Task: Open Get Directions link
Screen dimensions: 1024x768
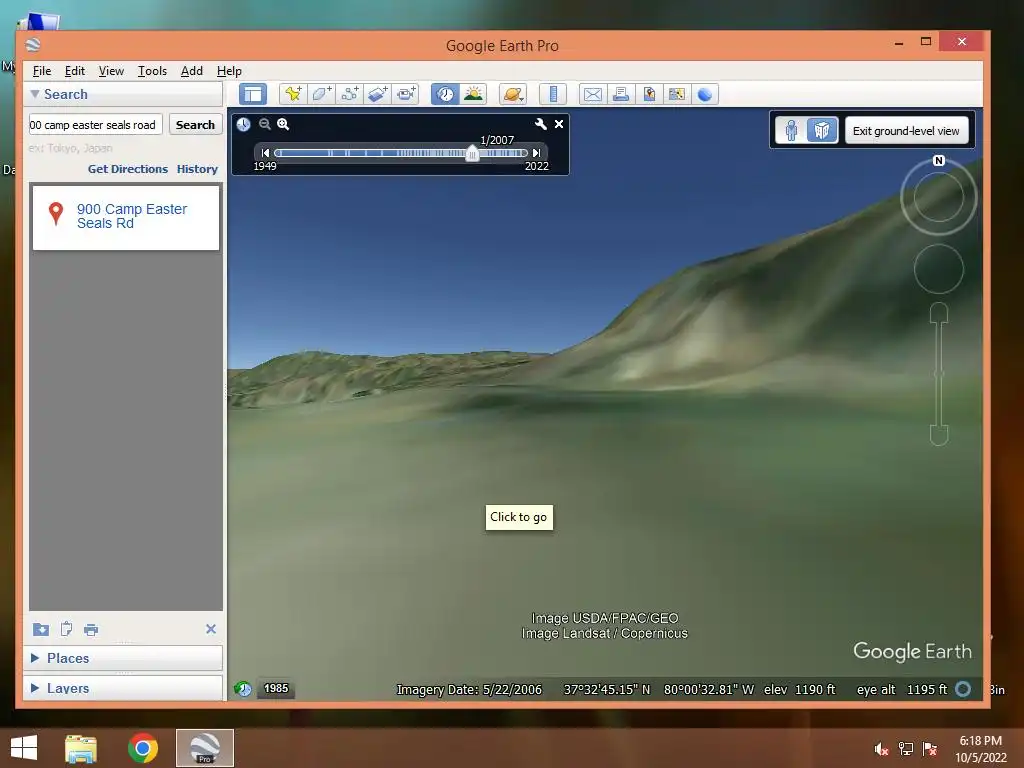Action: [x=128, y=169]
